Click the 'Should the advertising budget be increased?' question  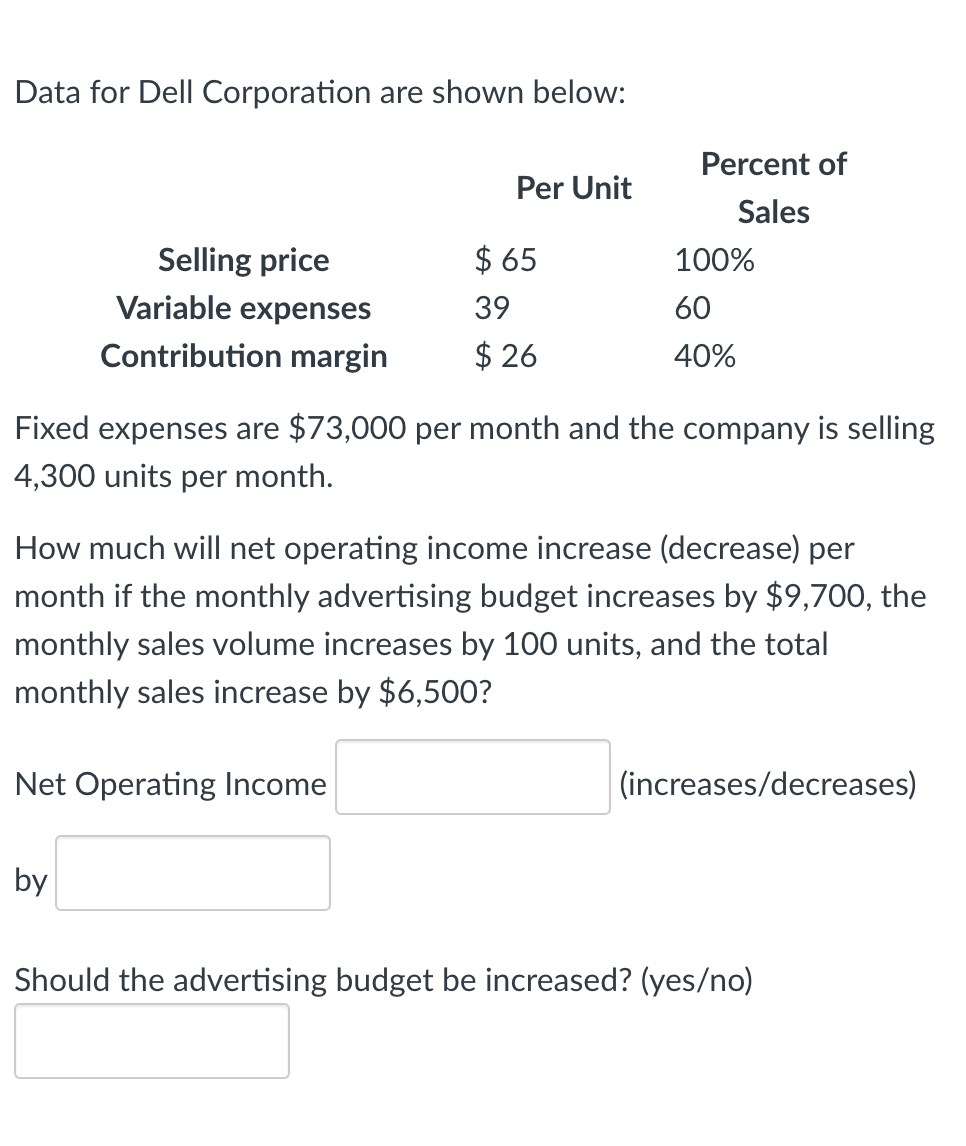[383, 981]
